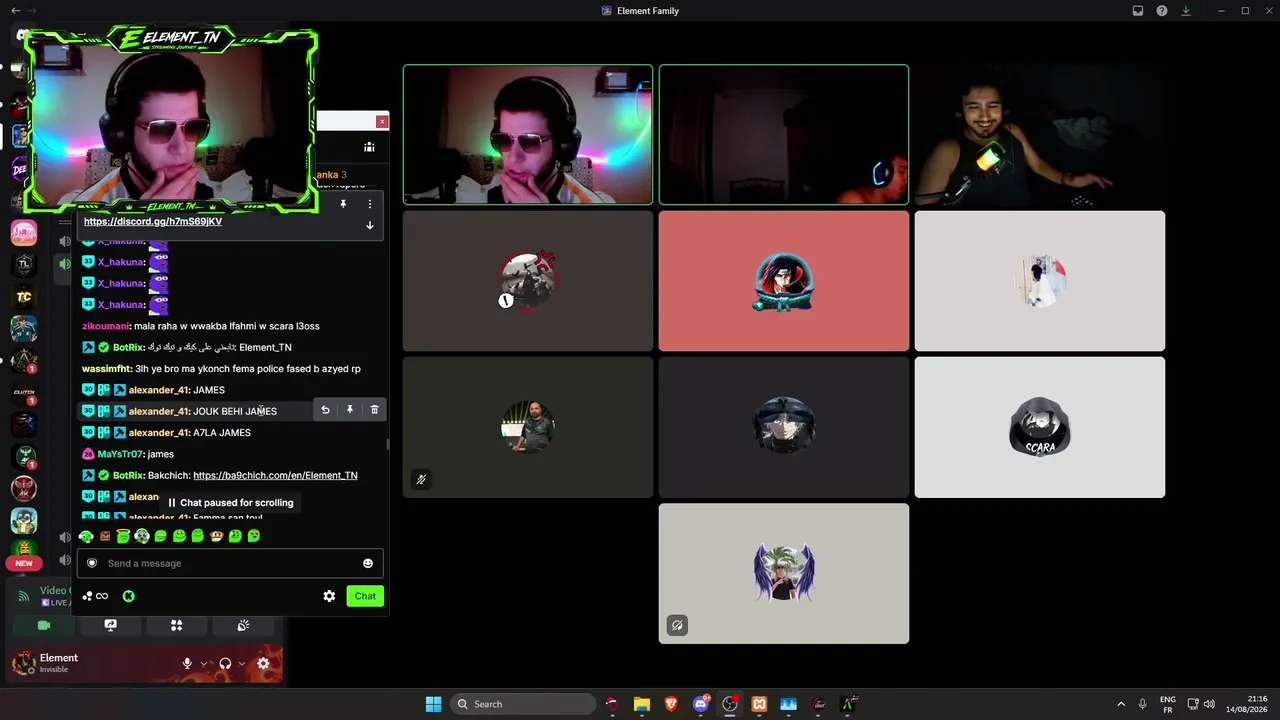
Task: Select the SCARA participant tile
Action: [1040, 427]
